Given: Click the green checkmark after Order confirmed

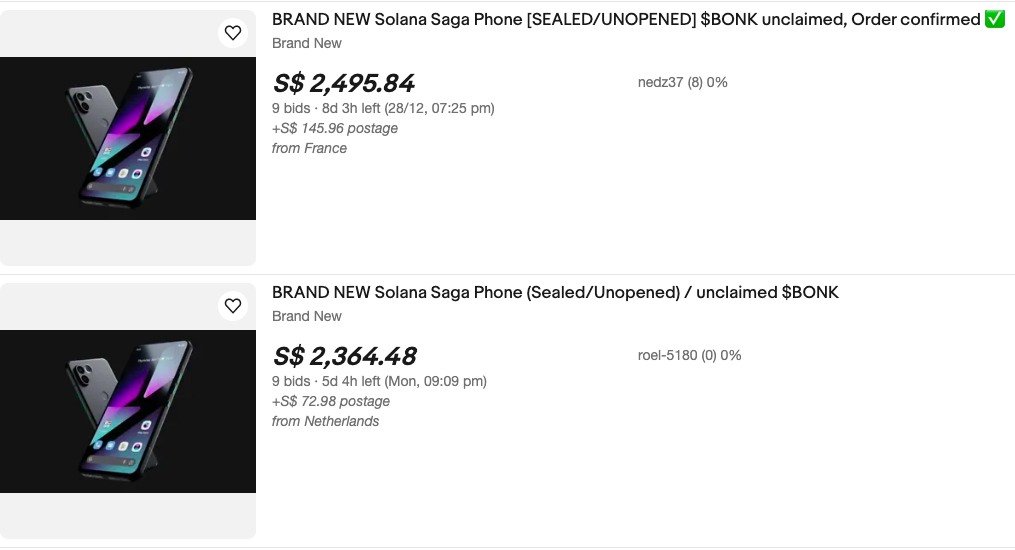Looking at the screenshot, I should 994,19.
